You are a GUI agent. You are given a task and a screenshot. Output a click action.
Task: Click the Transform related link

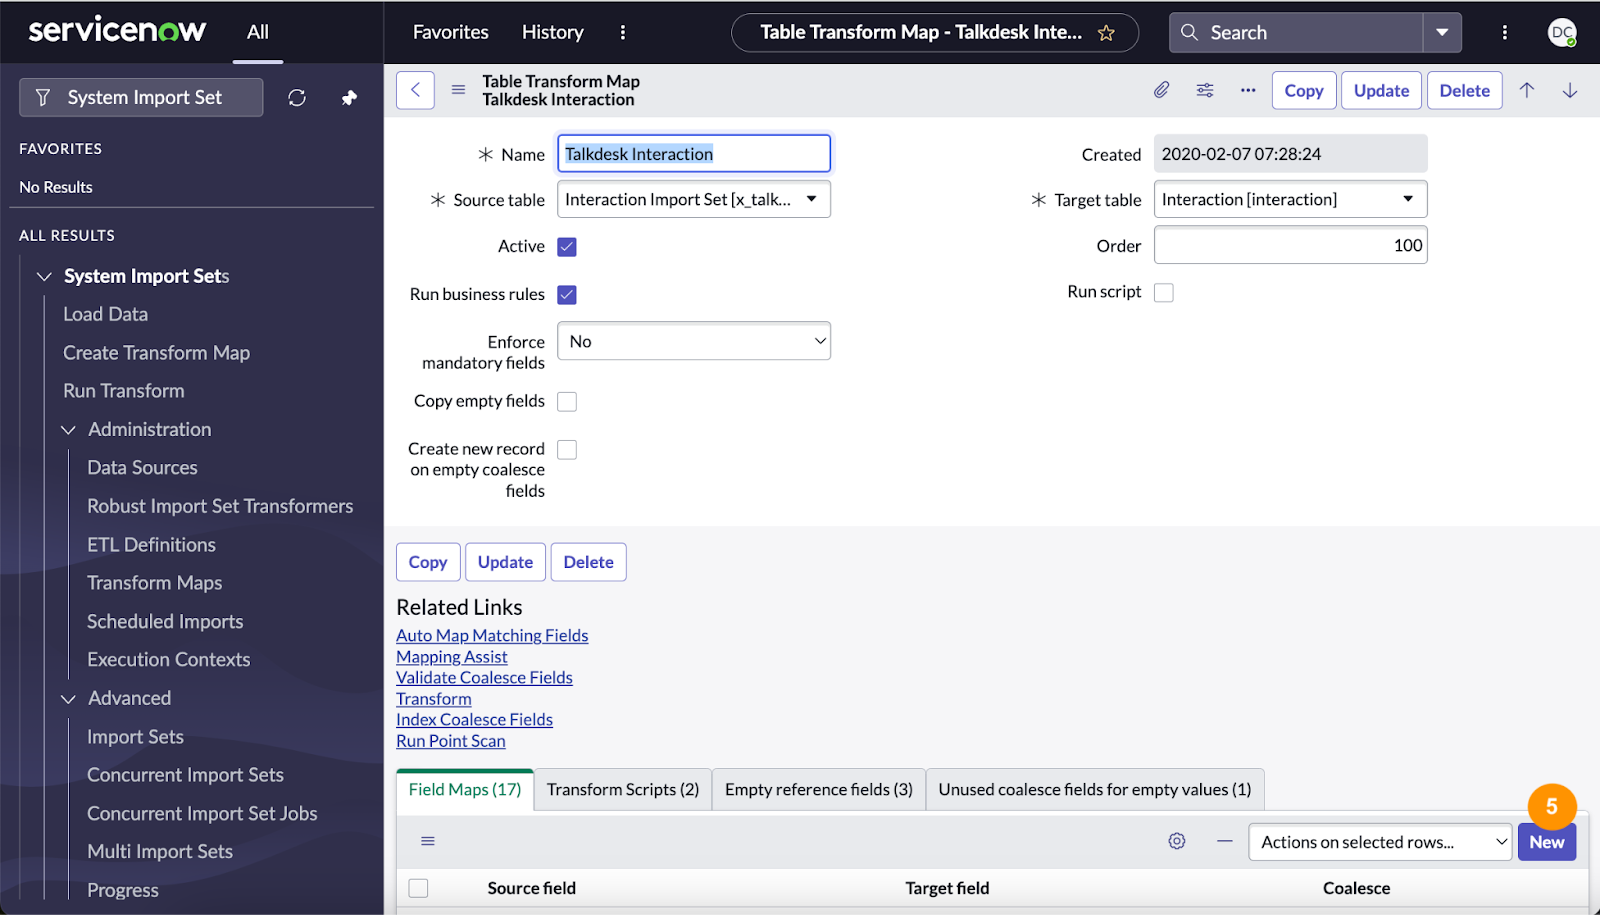click(x=434, y=699)
